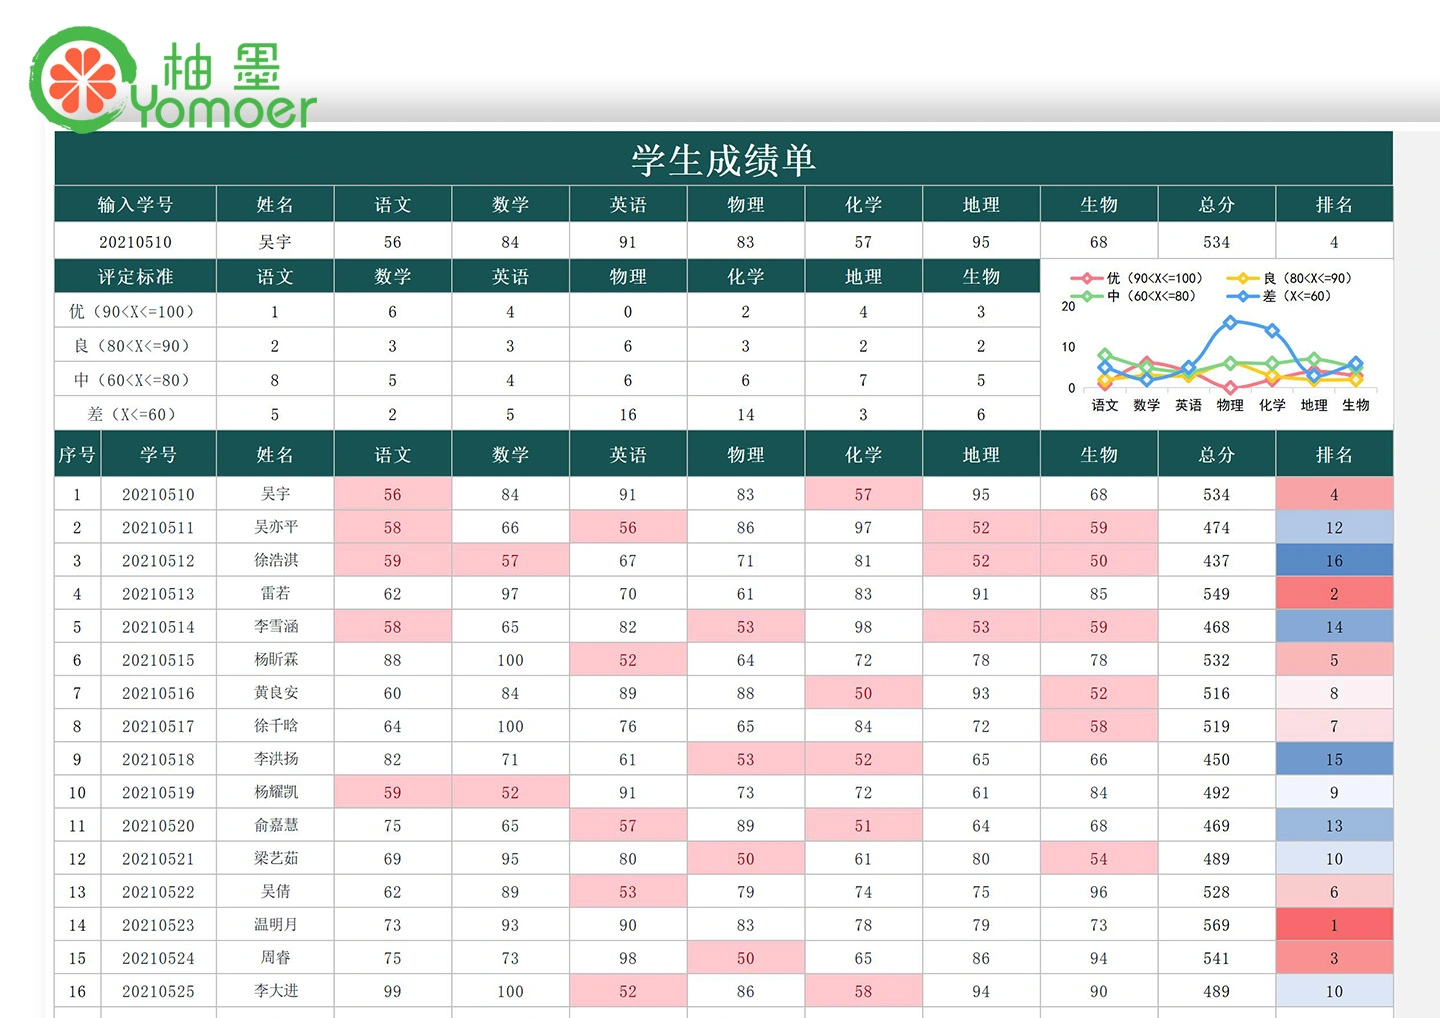Select the total score 569 cell
The height and width of the screenshot is (1018, 1440).
coord(1216,925)
